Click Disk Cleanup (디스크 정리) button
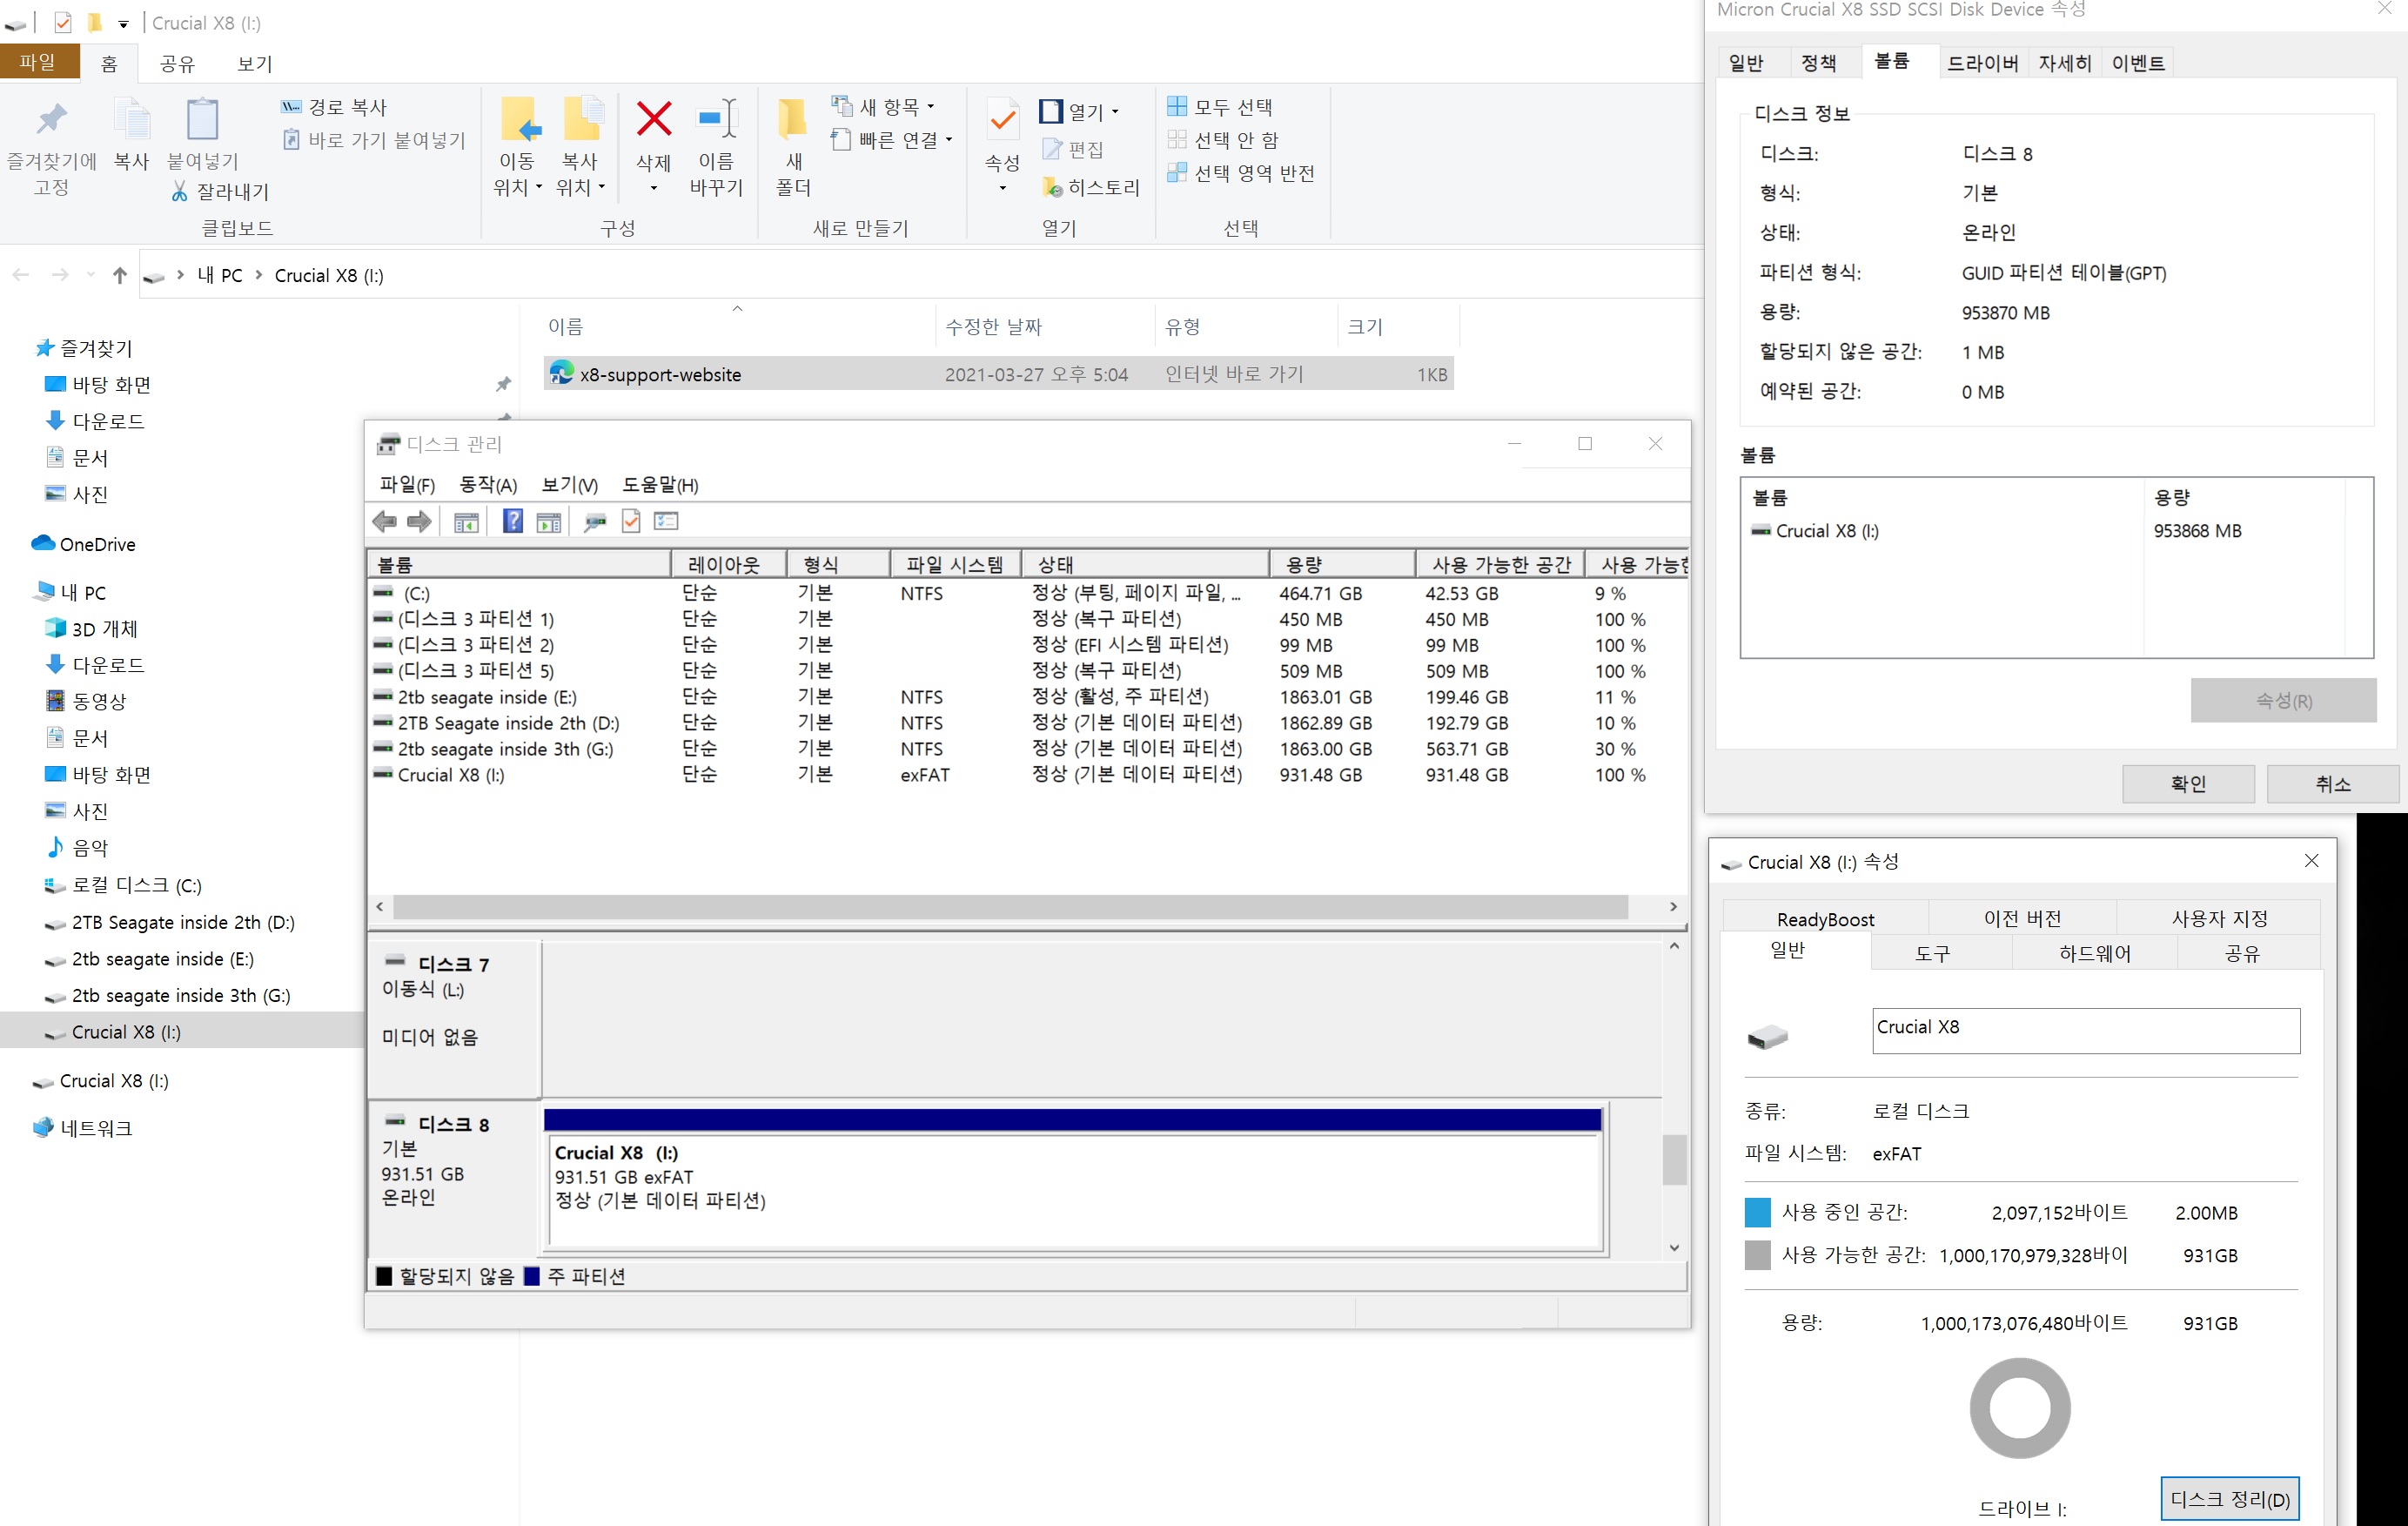2408x1526 pixels. pyautogui.click(x=2229, y=1499)
